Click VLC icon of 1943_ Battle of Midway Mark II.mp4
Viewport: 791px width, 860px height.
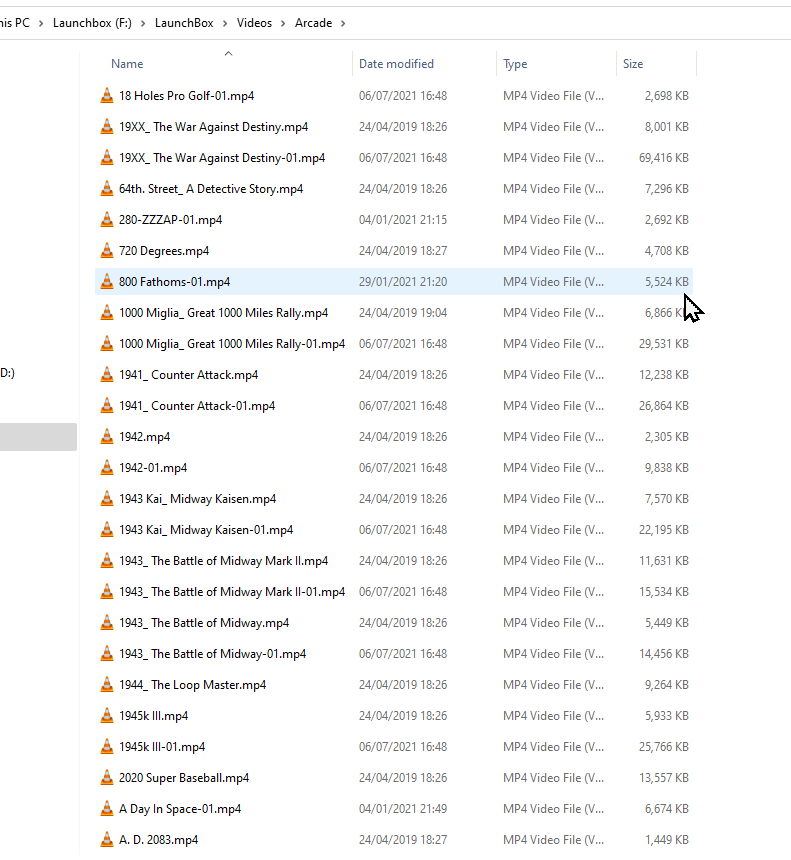tap(107, 561)
